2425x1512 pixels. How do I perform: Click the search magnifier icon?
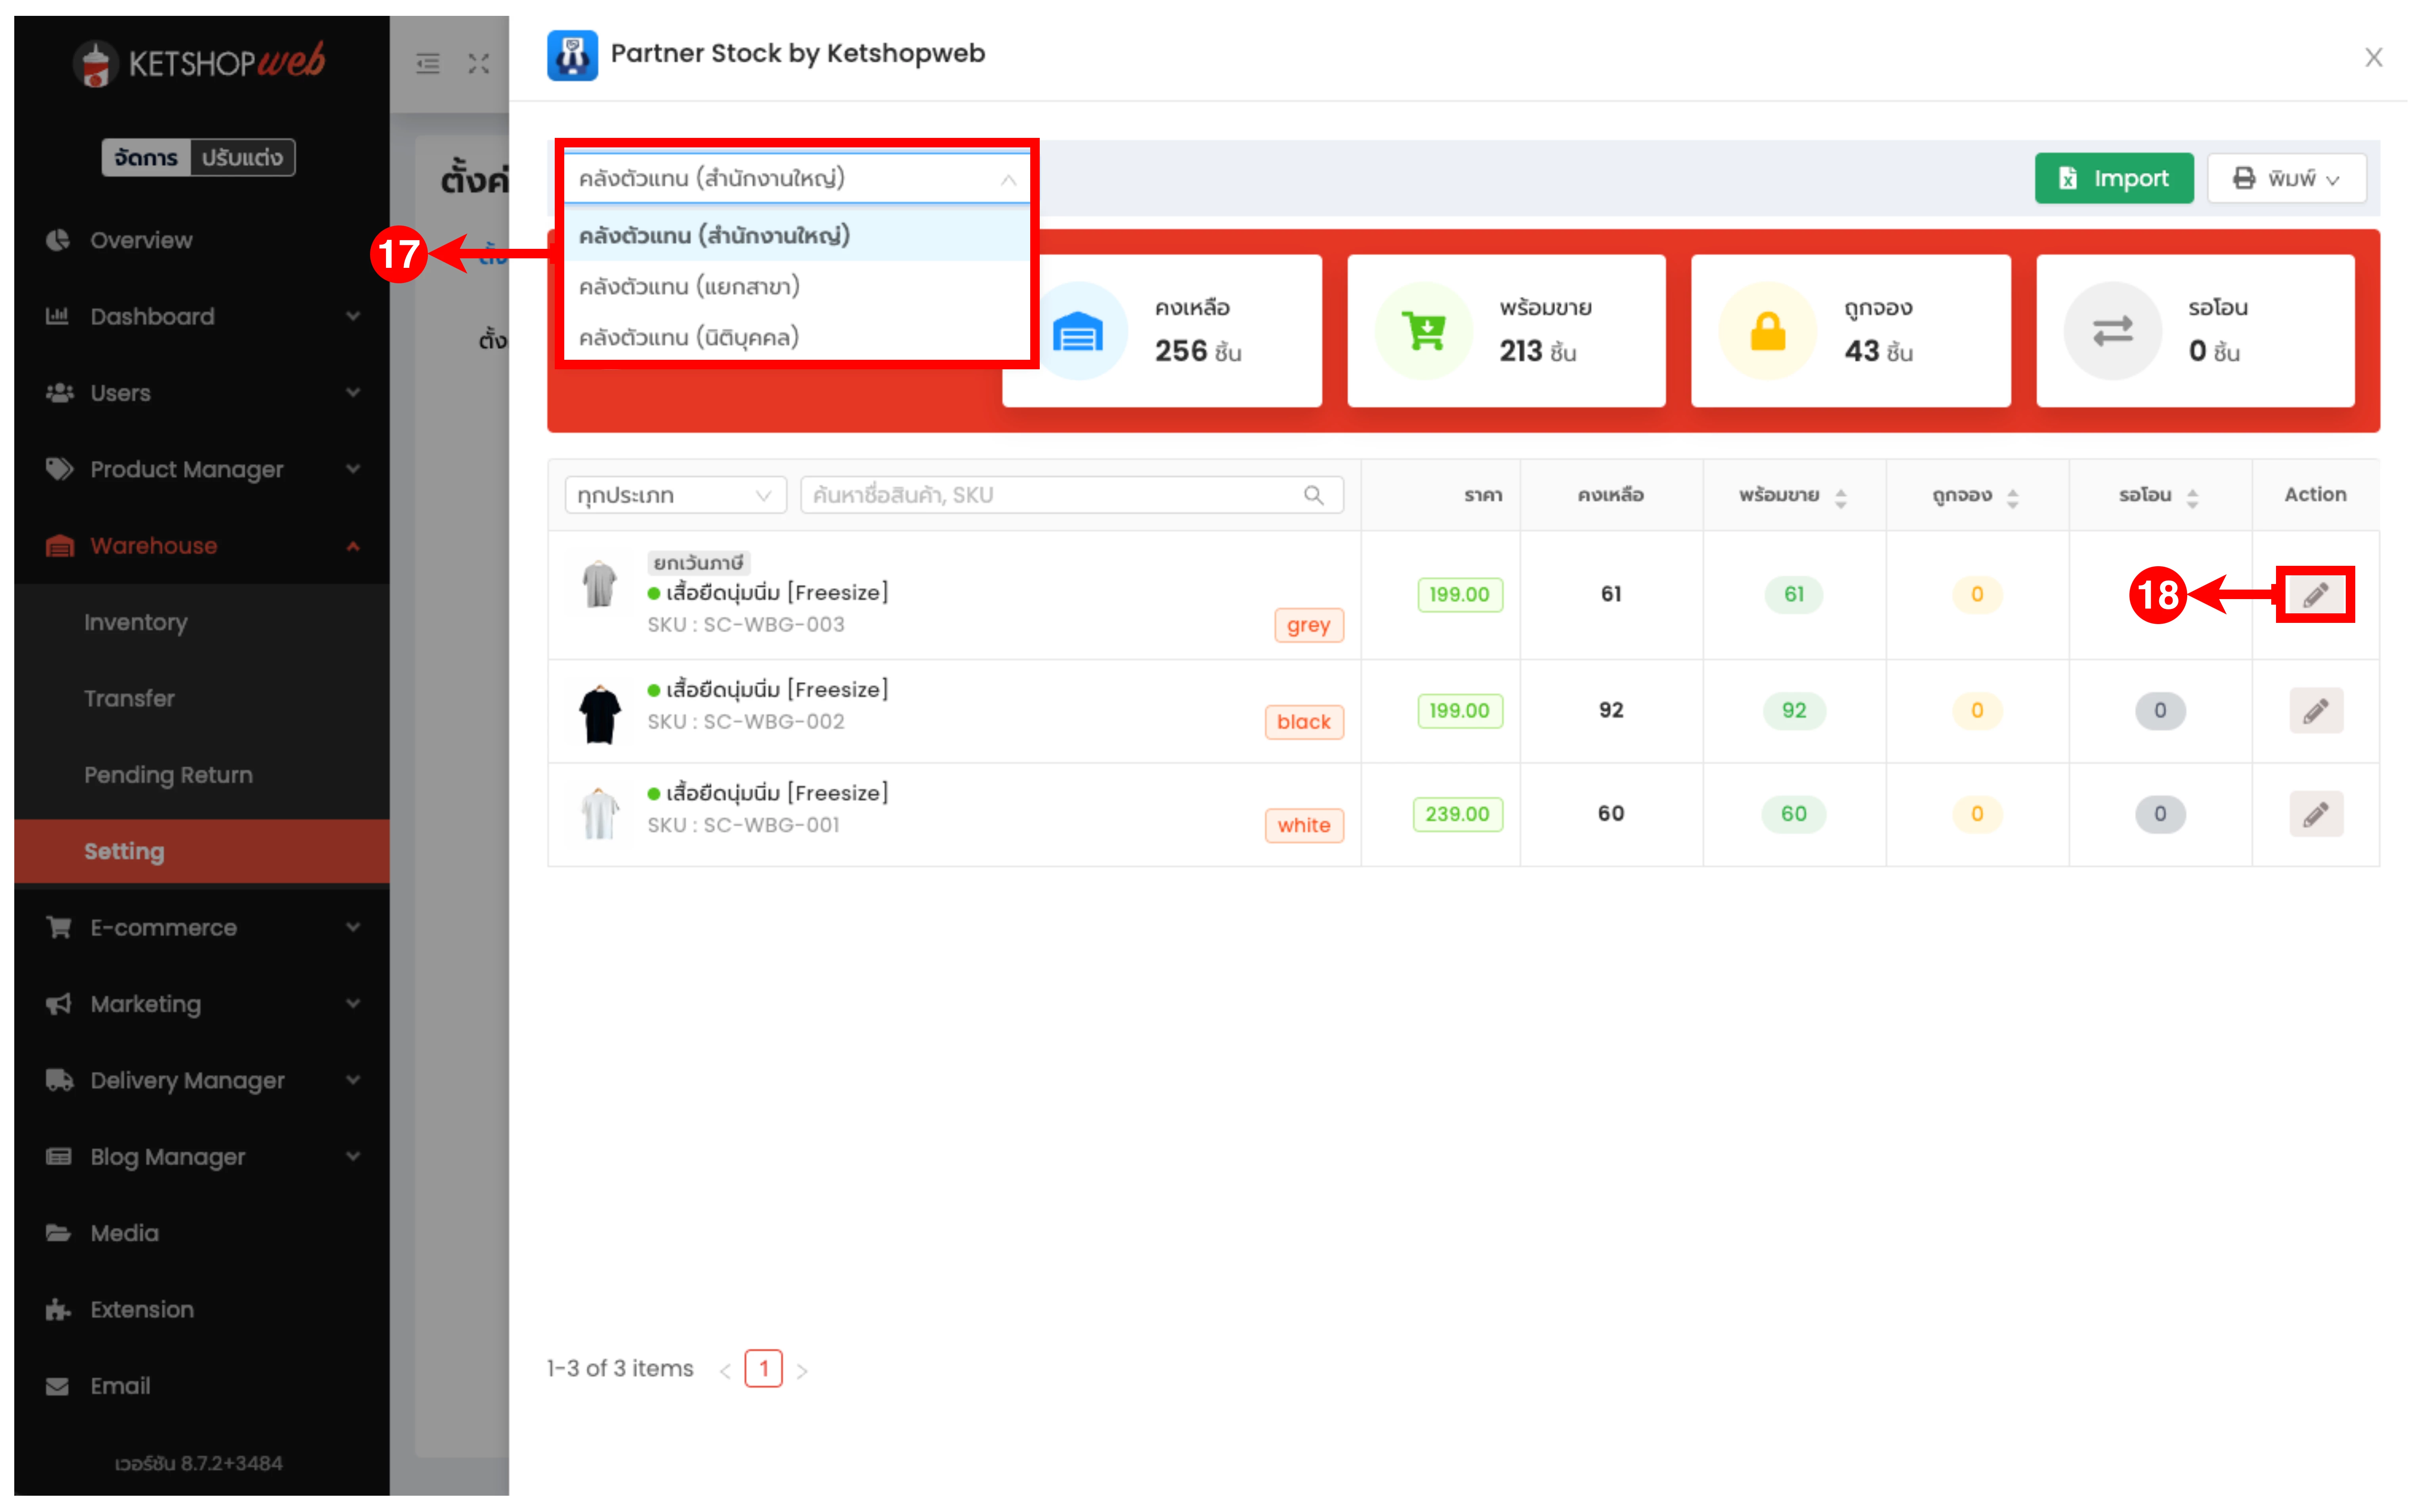[x=1313, y=495]
